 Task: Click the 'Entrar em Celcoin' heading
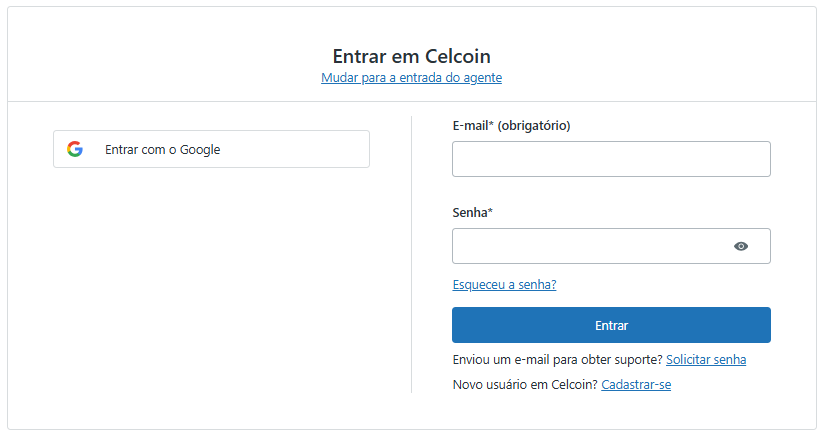[x=411, y=56]
